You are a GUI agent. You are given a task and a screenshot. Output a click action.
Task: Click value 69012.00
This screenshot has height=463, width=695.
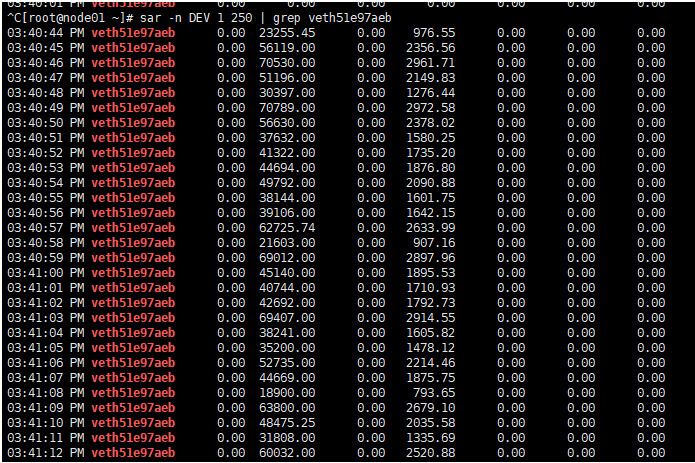tap(287, 258)
